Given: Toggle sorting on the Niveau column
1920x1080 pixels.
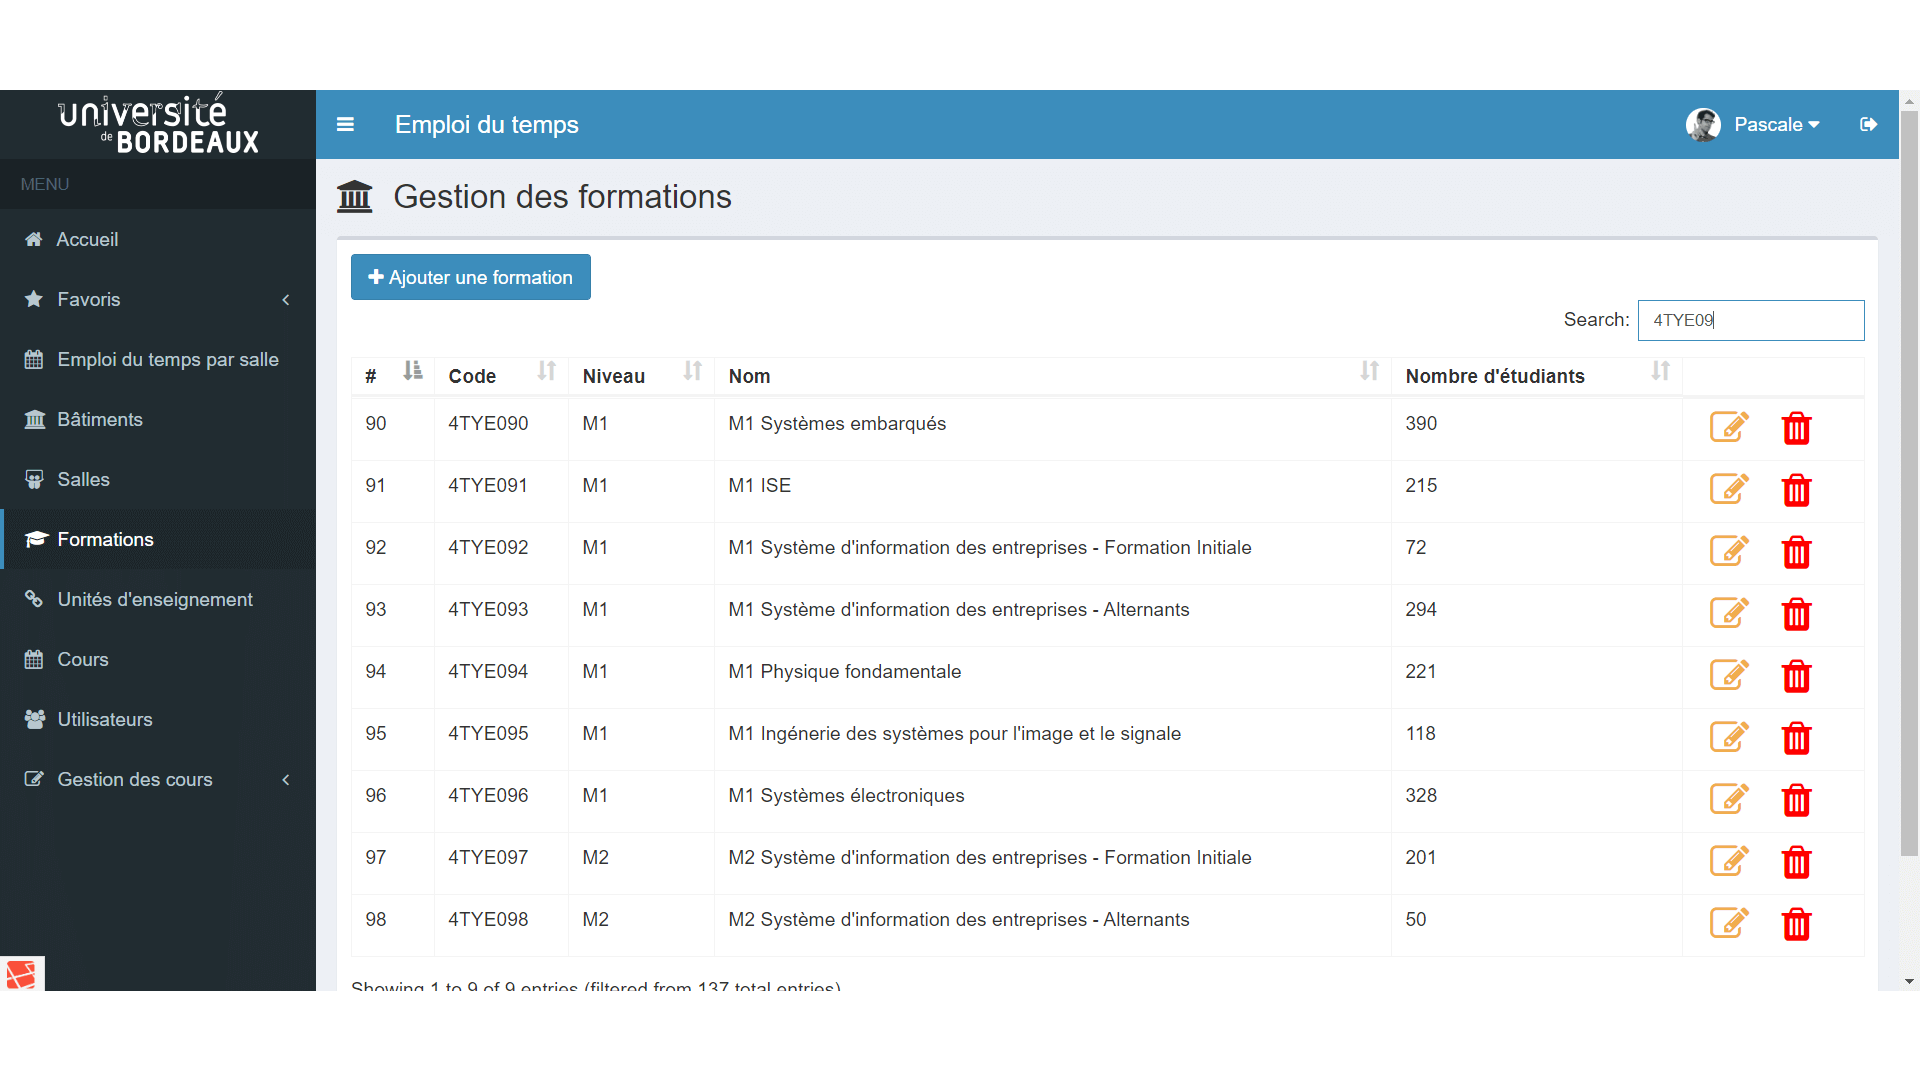Looking at the screenshot, I should [x=692, y=371].
